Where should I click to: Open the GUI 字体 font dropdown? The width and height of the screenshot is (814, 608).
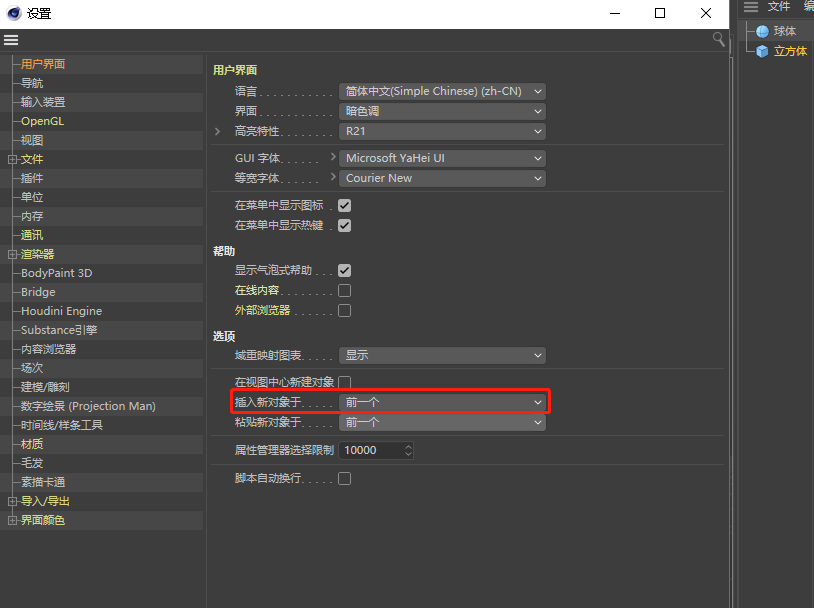[x=442, y=158]
